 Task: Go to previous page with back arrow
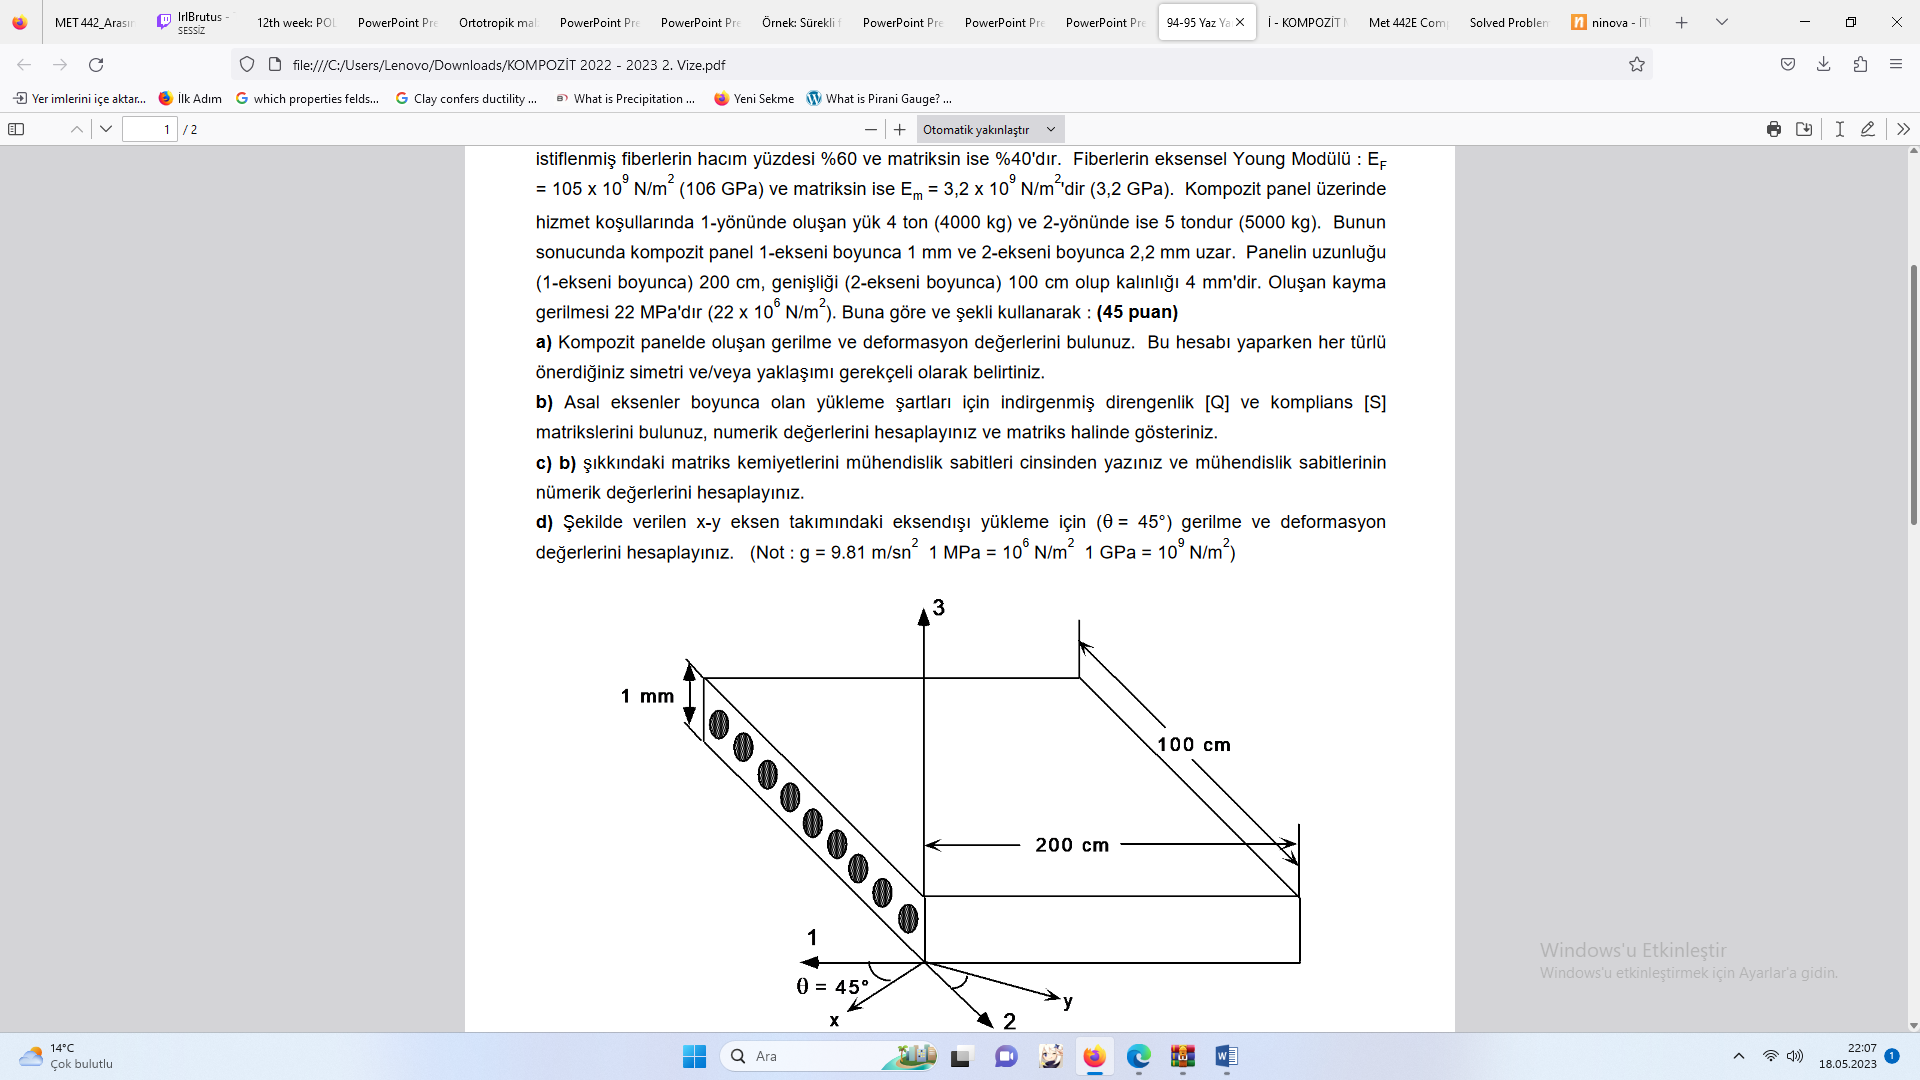tap(22, 65)
